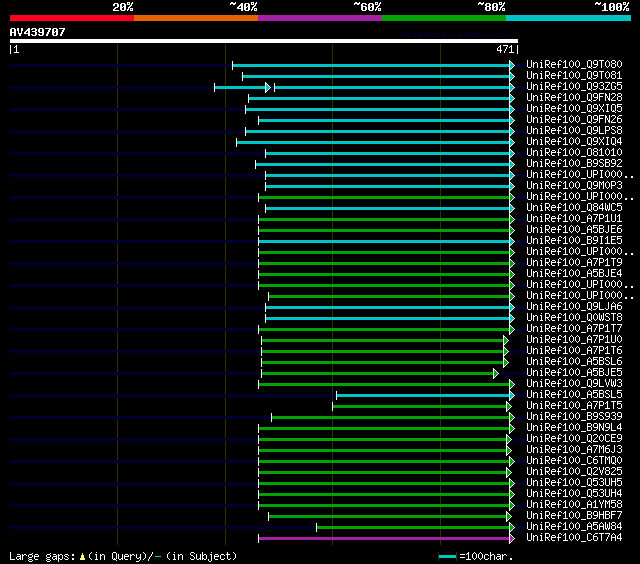The width and height of the screenshot is (640, 564).
Task: Click the UniRef100_B9I1E5 label
Action: [574, 240]
